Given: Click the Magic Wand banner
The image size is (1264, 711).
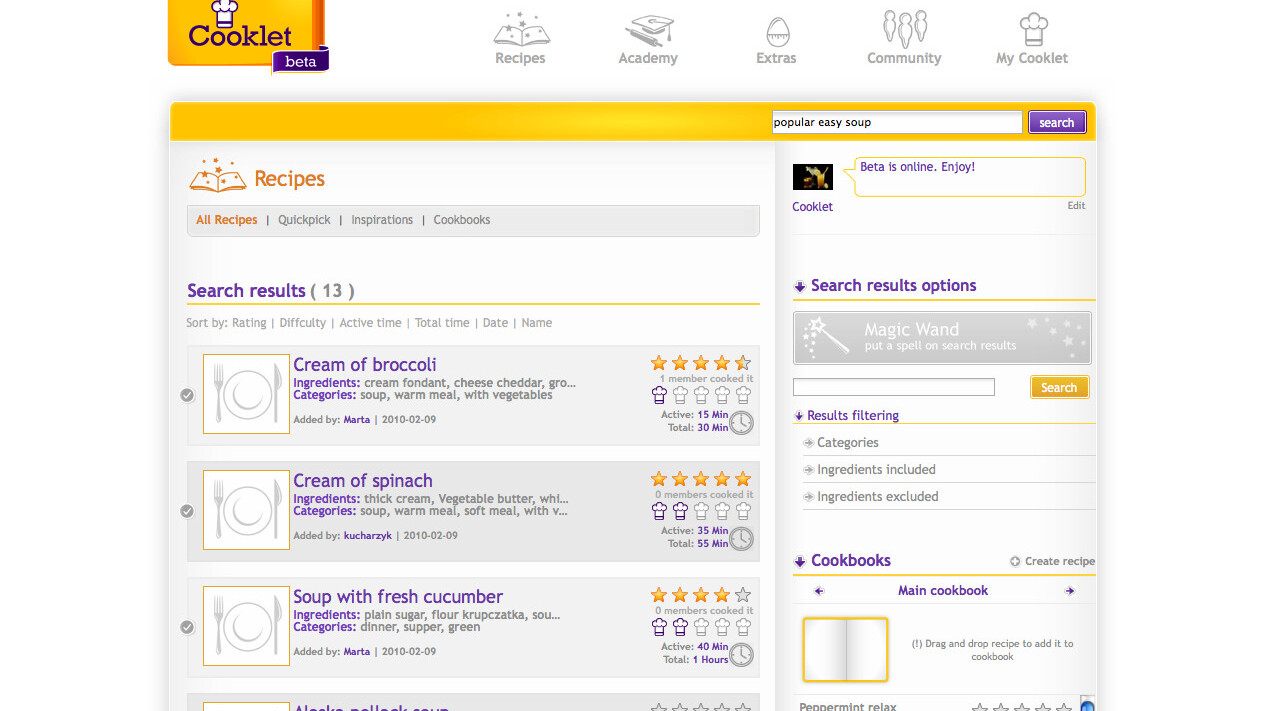Looking at the screenshot, I should coord(942,338).
